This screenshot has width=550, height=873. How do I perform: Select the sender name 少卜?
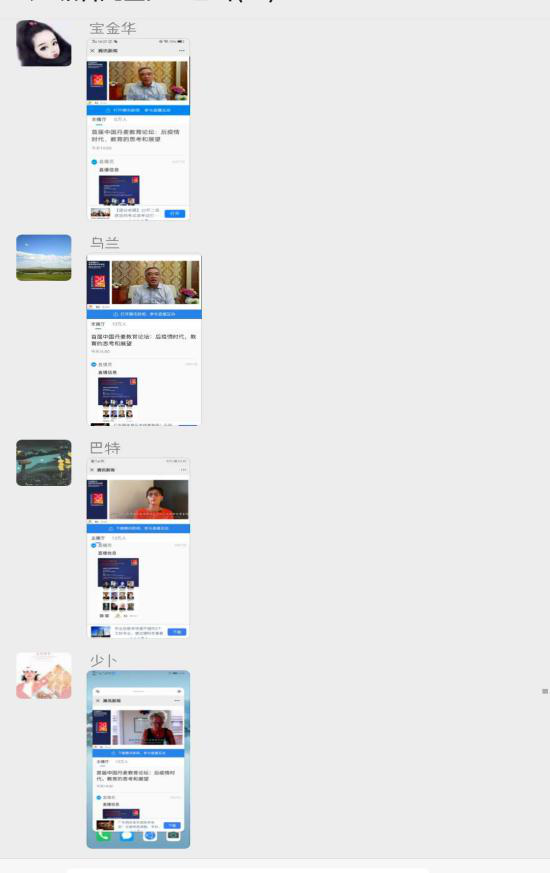pos(104,661)
